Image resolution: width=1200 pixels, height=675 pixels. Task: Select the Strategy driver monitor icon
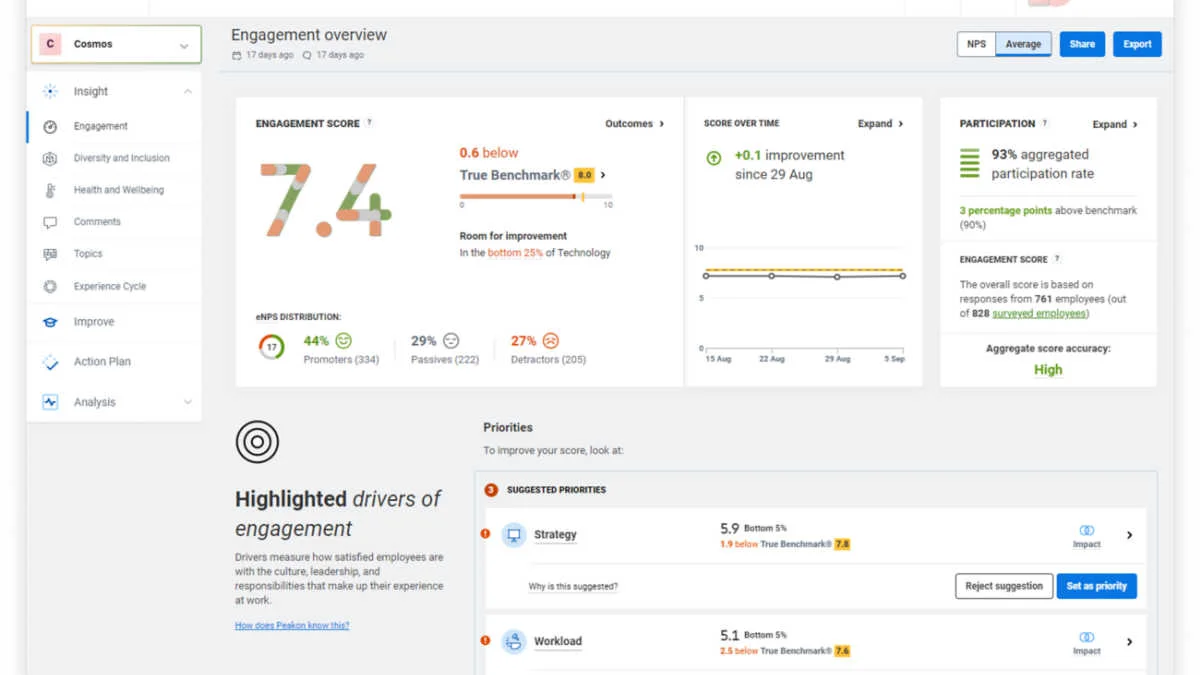pos(514,534)
